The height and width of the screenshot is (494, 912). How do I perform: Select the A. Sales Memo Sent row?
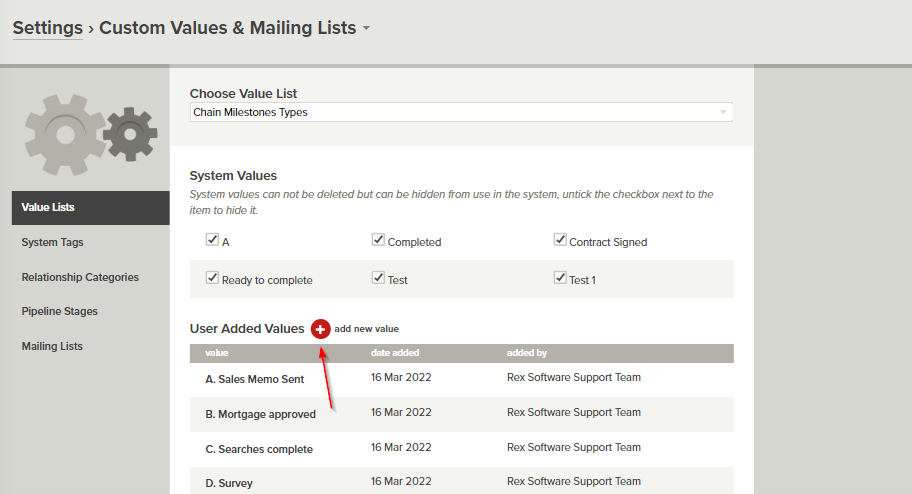click(x=254, y=379)
